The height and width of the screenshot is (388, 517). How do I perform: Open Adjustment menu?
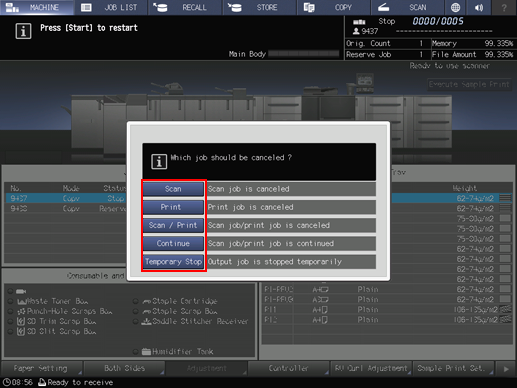[207, 368]
